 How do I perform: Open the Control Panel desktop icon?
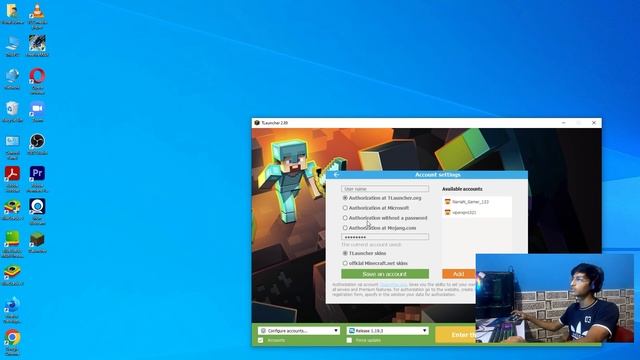click(x=12, y=147)
